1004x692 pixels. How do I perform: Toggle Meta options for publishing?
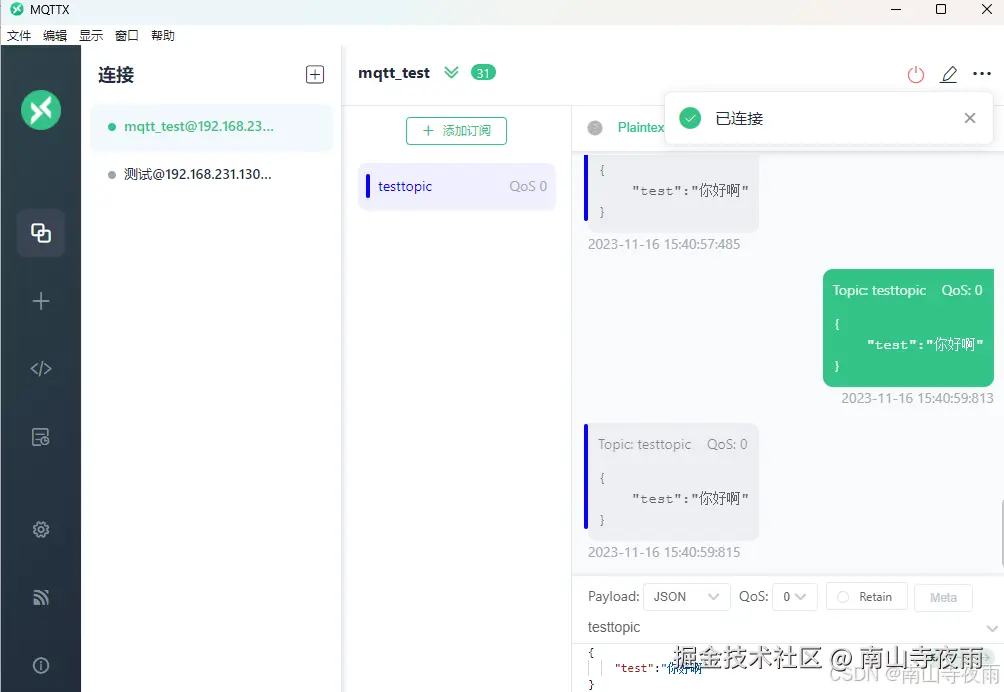pyautogui.click(x=943, y=596)
